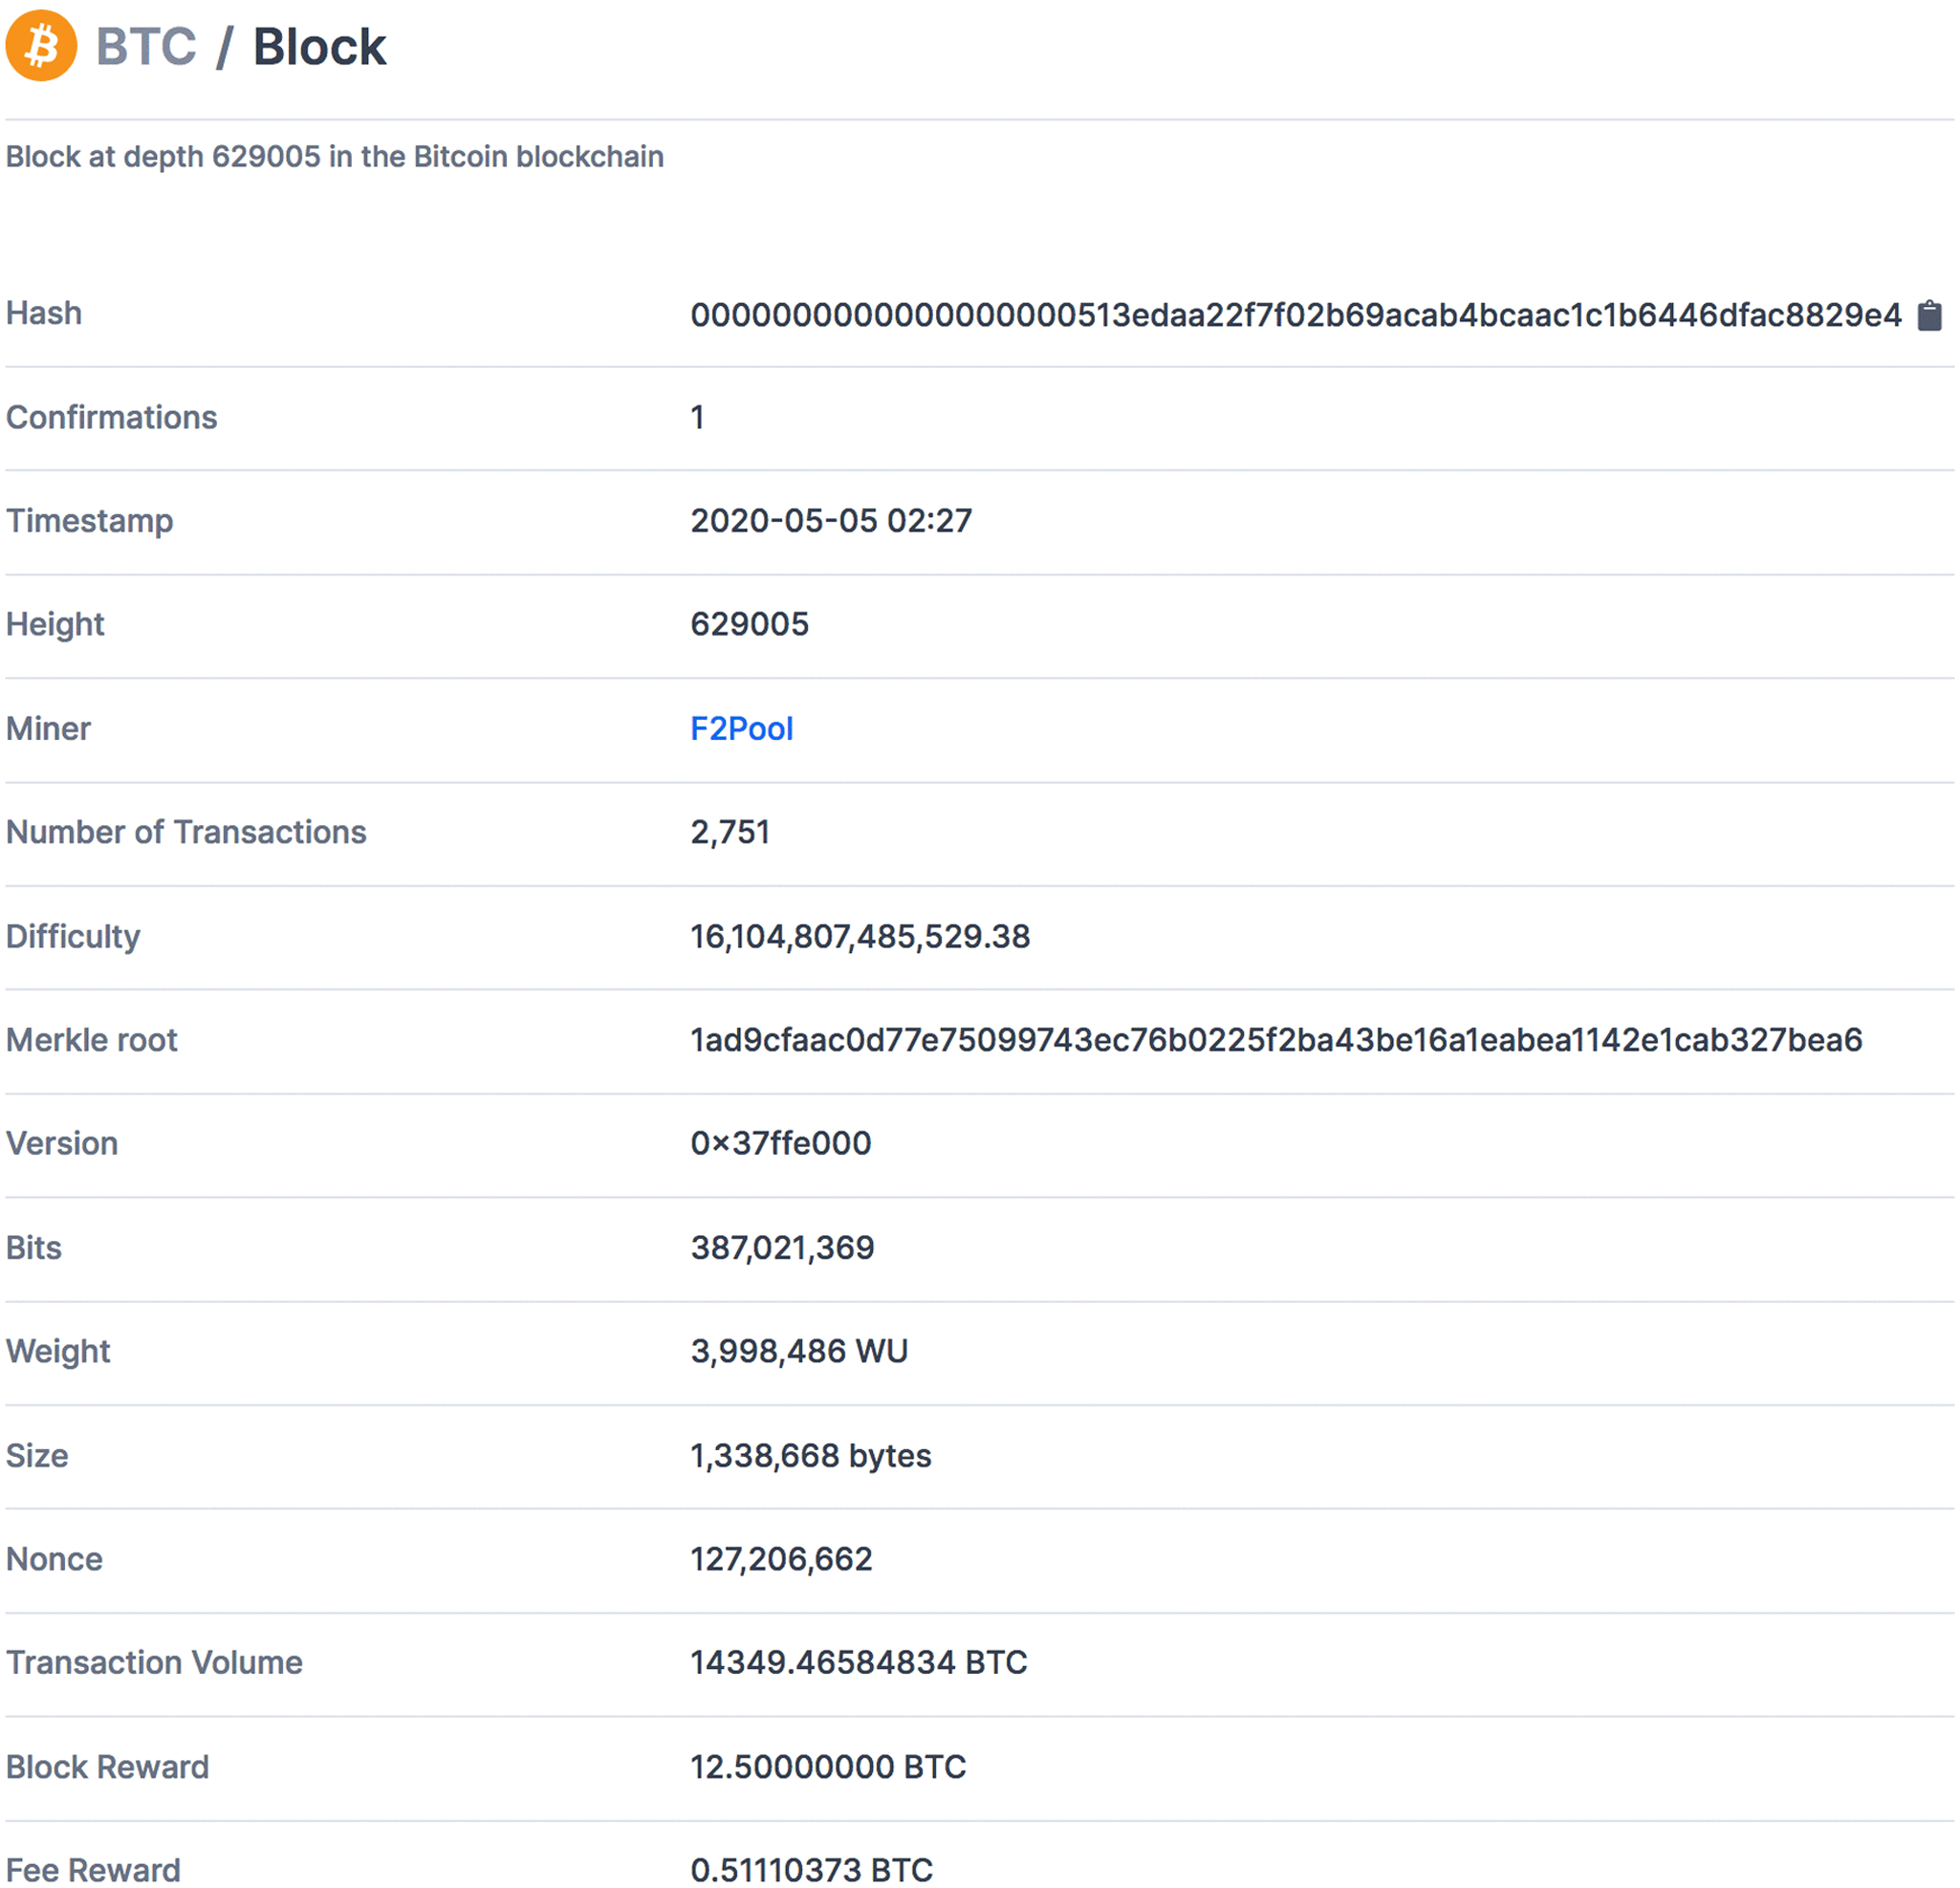Click the Size value in bytes
The height and width of the screenshot is (1888, 1960).
click(810, 1455)
